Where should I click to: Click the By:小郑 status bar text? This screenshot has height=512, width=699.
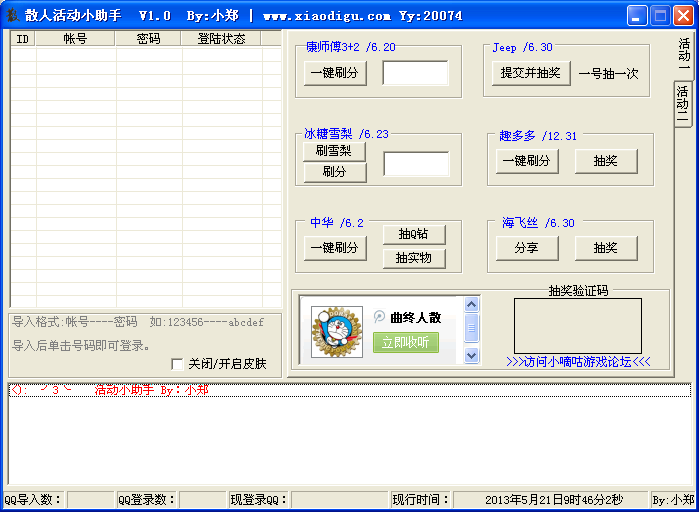673,500
